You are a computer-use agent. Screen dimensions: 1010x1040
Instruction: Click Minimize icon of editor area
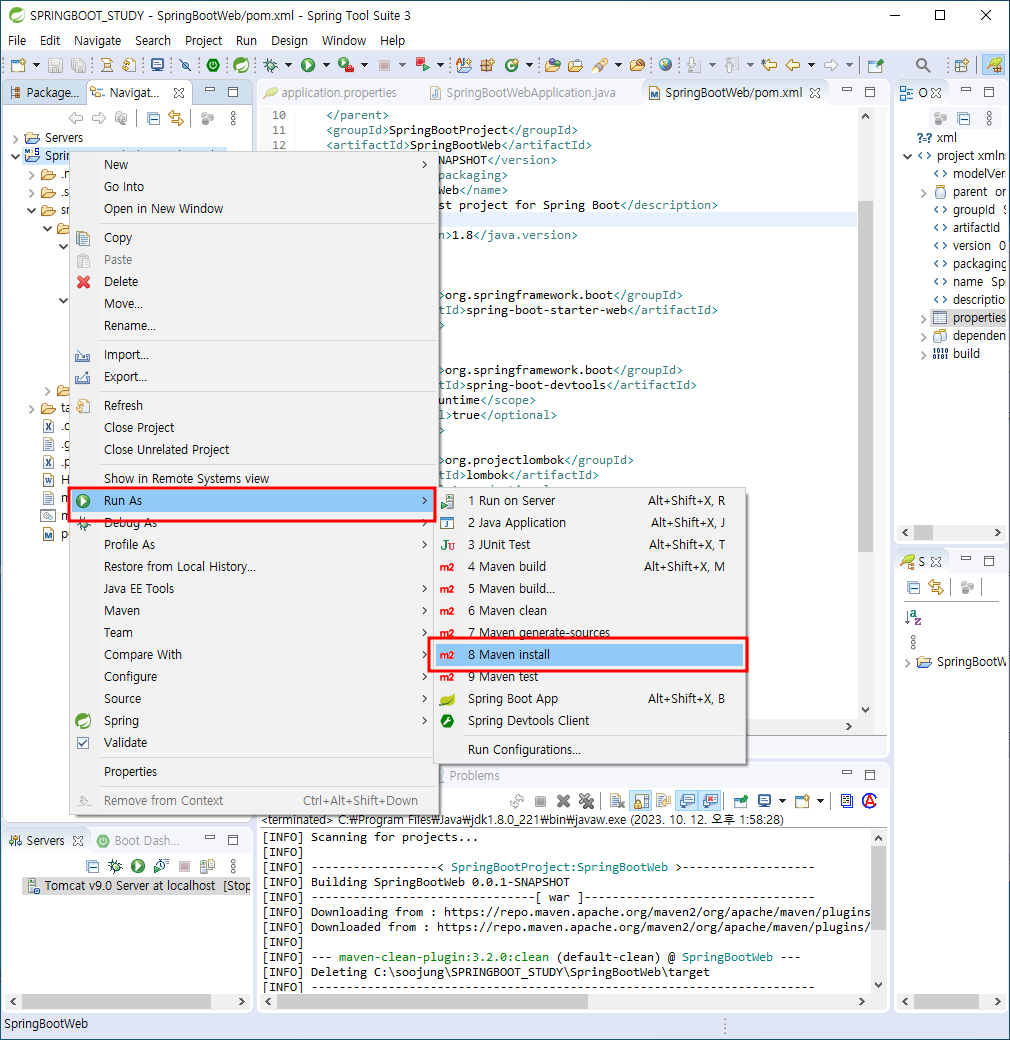[x=847, y=92]
